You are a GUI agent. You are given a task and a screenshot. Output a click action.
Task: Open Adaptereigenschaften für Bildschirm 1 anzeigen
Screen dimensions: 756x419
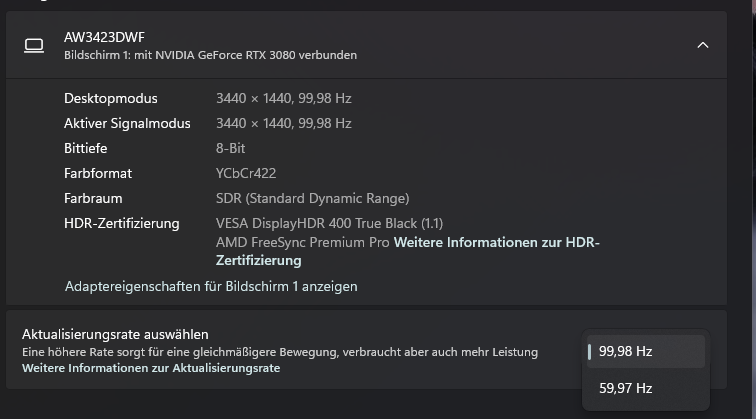coord(211,286)
